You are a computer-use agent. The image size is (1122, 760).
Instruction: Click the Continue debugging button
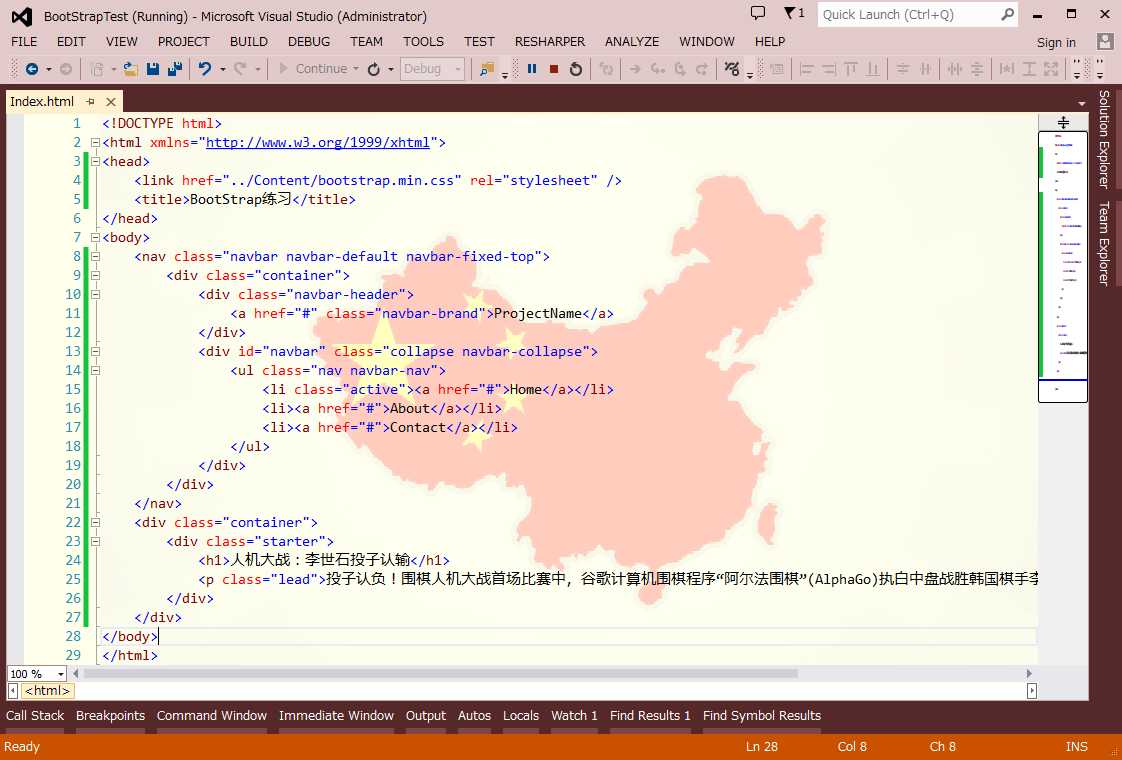(x=313, y=69)
